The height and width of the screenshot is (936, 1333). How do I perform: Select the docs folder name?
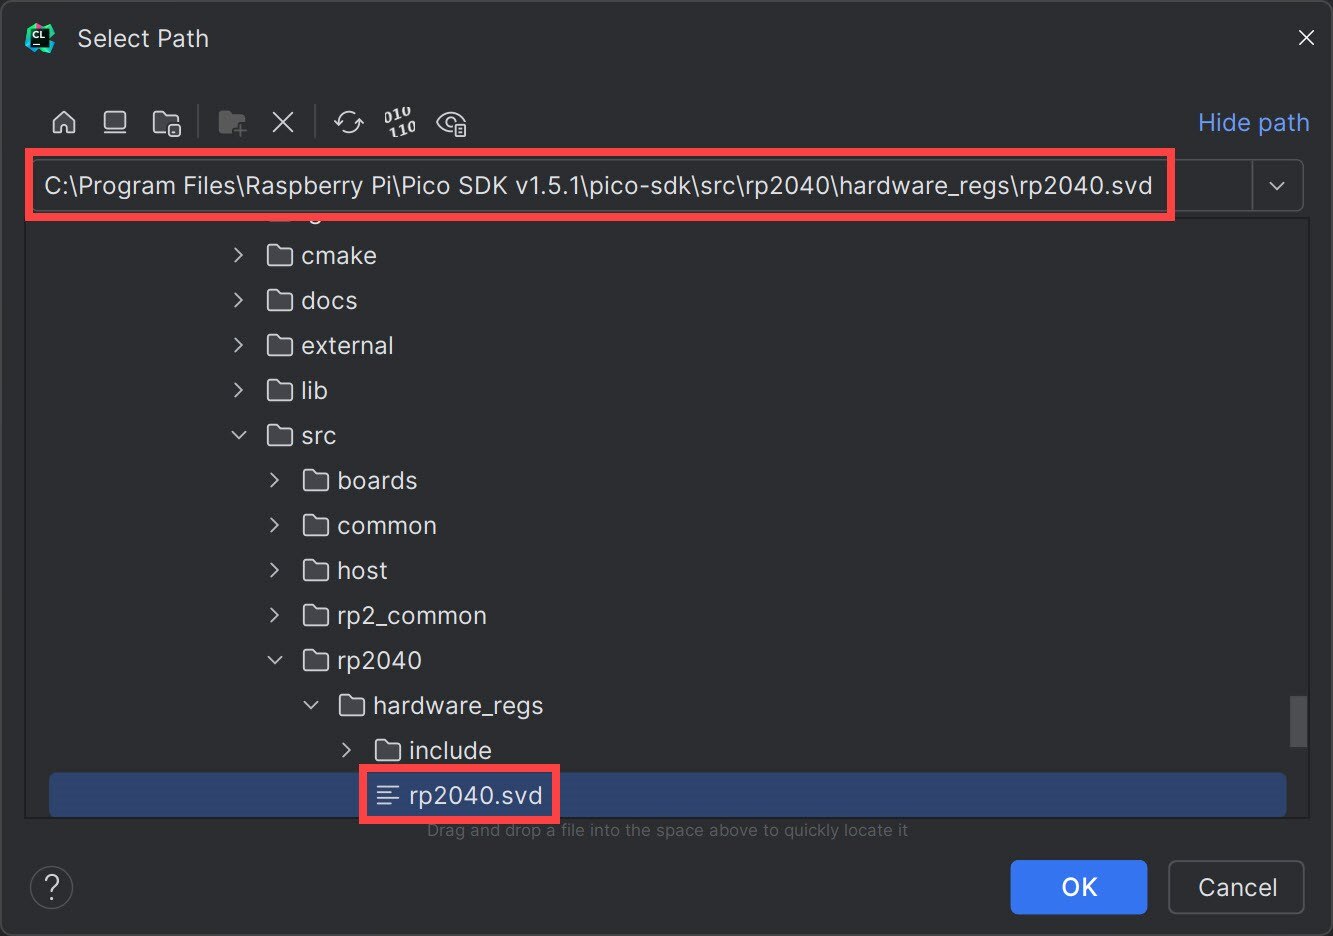tap(329, 301)
